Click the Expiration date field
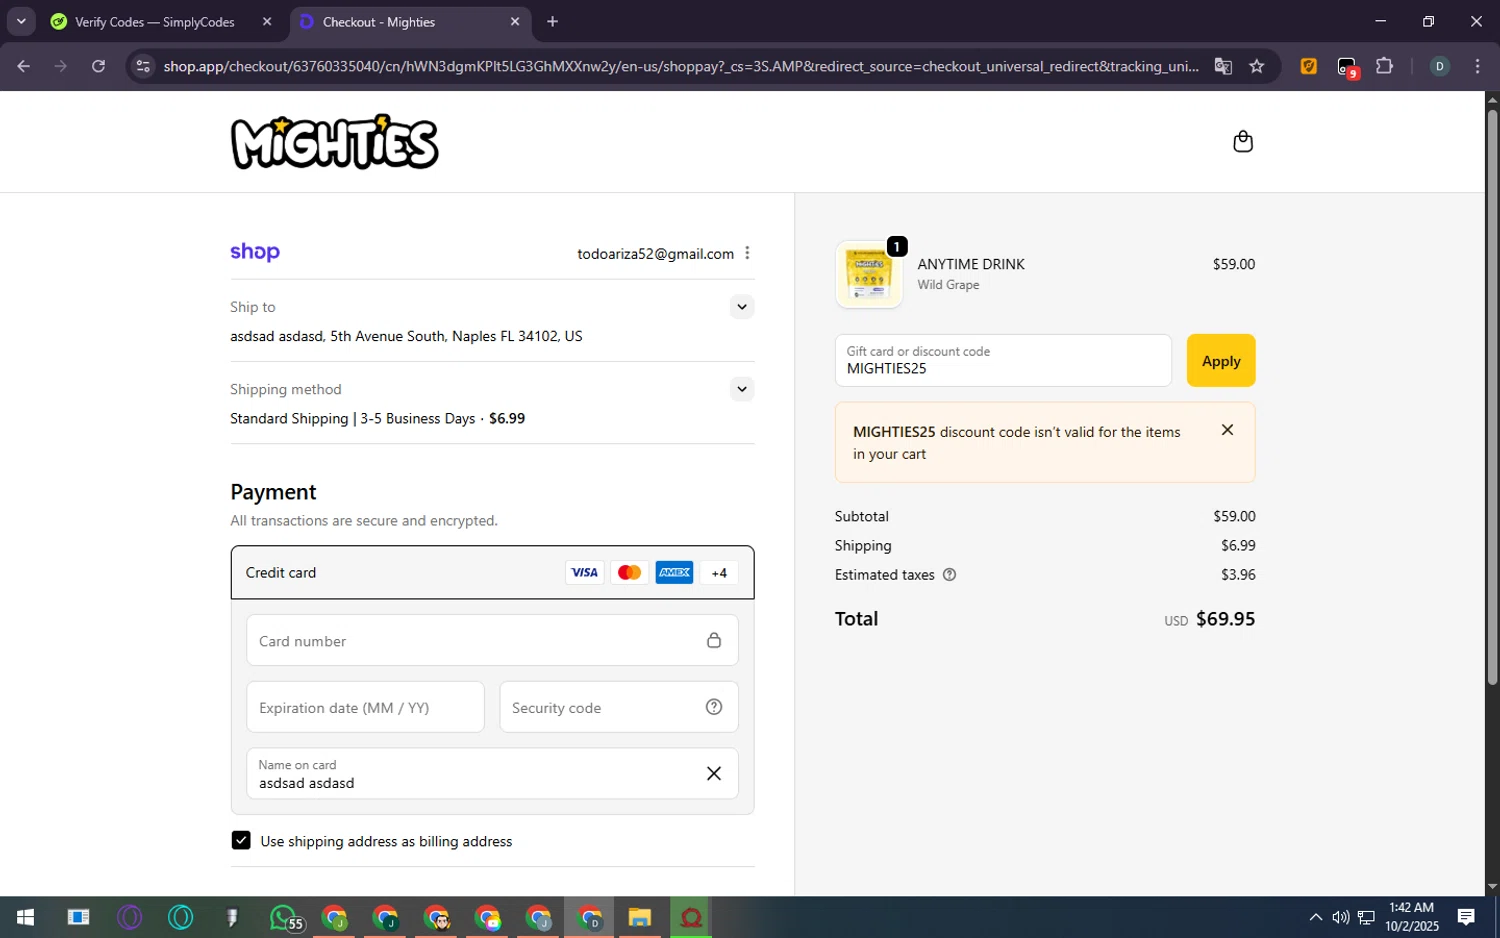Image resolution: width=1500 pixels, height=938 pixels. point(365,707)
